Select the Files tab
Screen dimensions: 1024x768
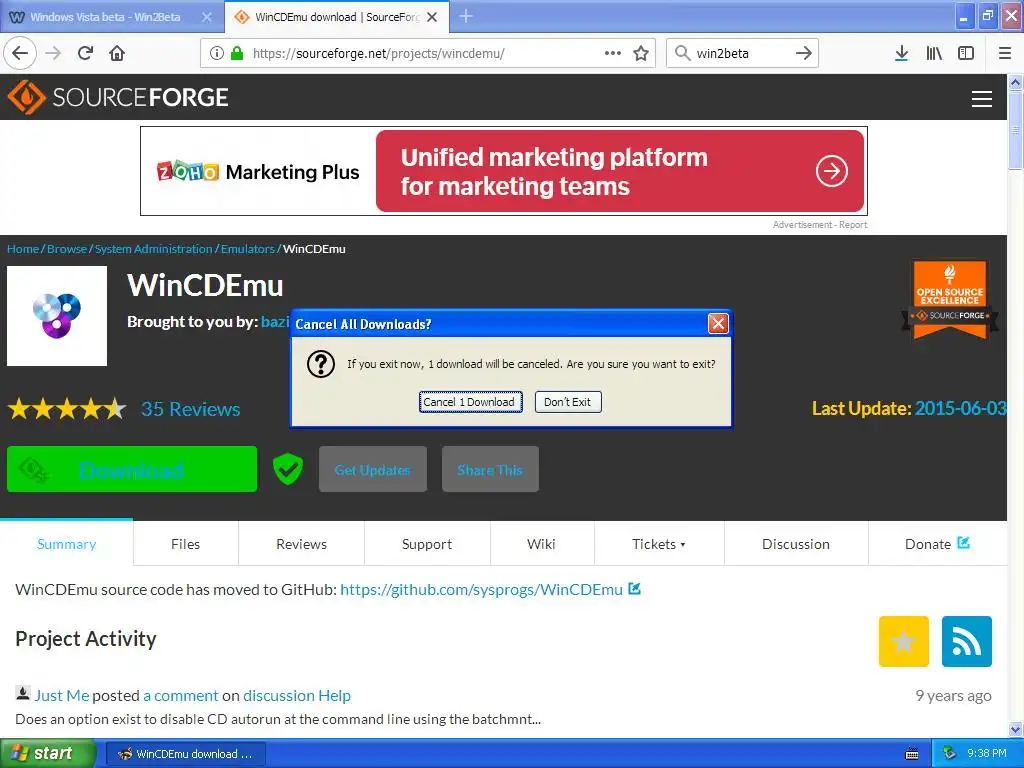pyautogui.click(x=185, y=544)
